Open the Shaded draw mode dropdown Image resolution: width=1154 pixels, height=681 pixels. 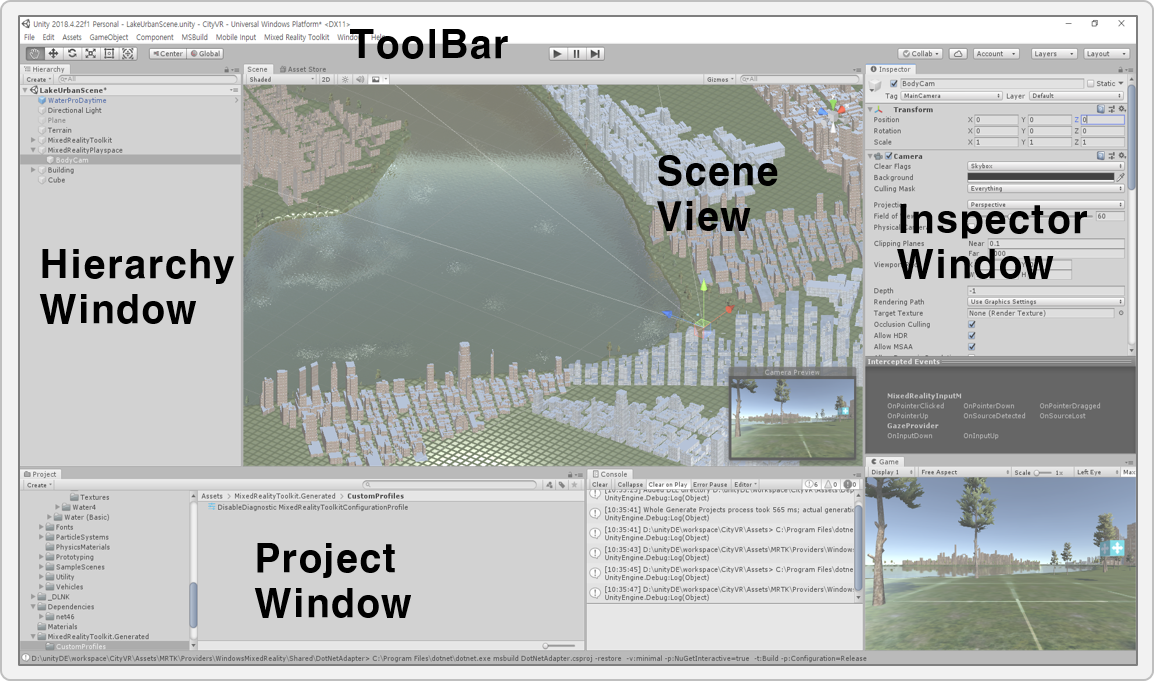point(281,80)
